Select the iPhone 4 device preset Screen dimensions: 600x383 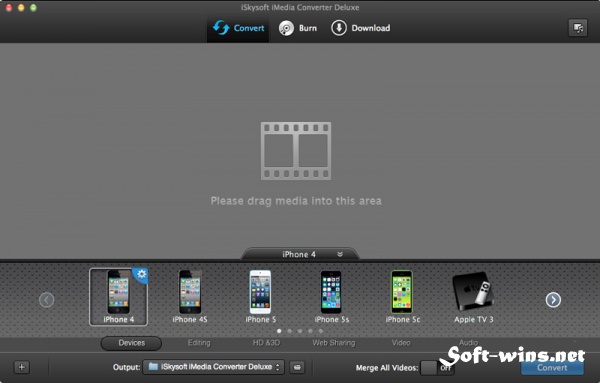(x=118, y=297)
